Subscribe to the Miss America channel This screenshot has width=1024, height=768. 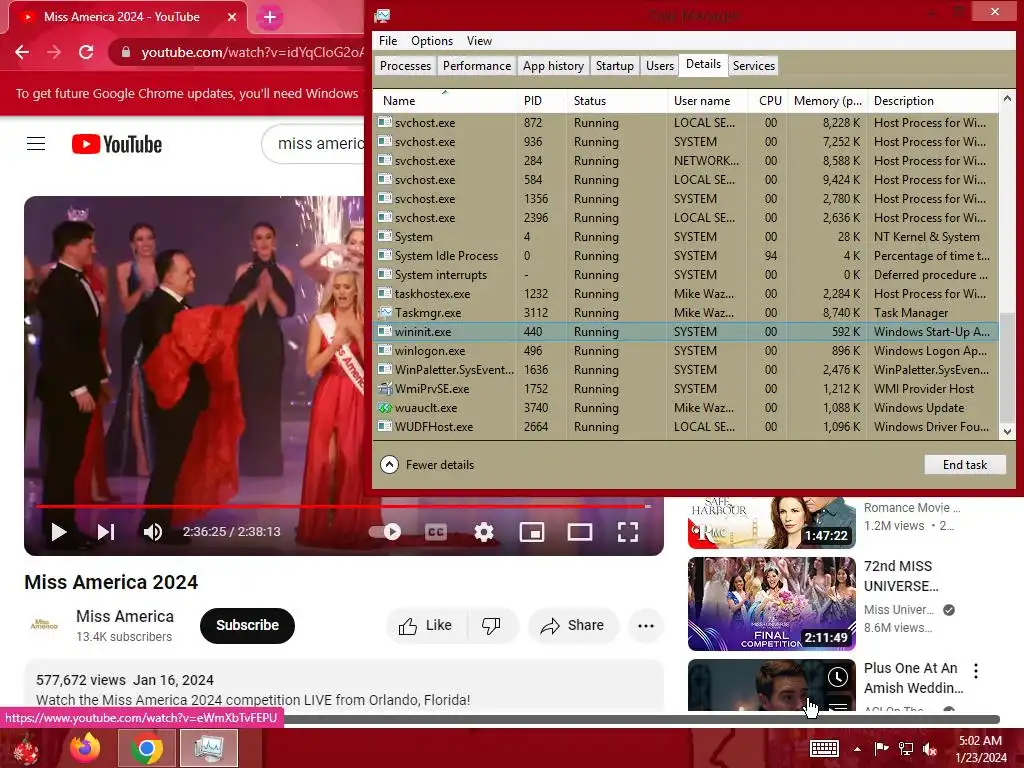coord(248,626)
